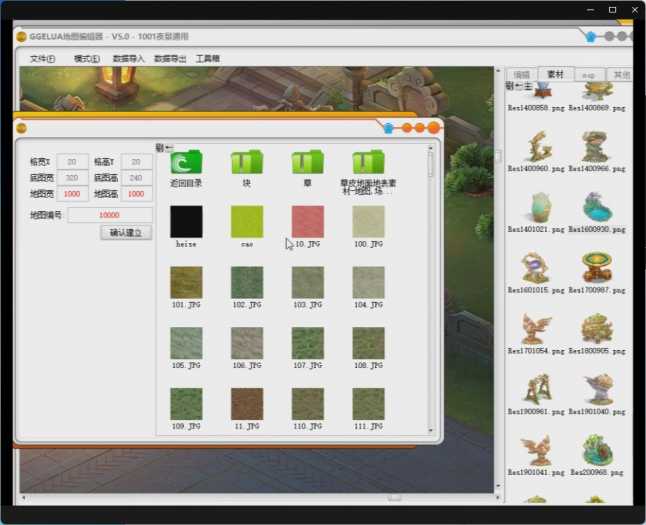Pick the 111.JPG grass tile
The height and width of the screenshot is (525, 646).
pyautogui.click(x=368, y=403)
